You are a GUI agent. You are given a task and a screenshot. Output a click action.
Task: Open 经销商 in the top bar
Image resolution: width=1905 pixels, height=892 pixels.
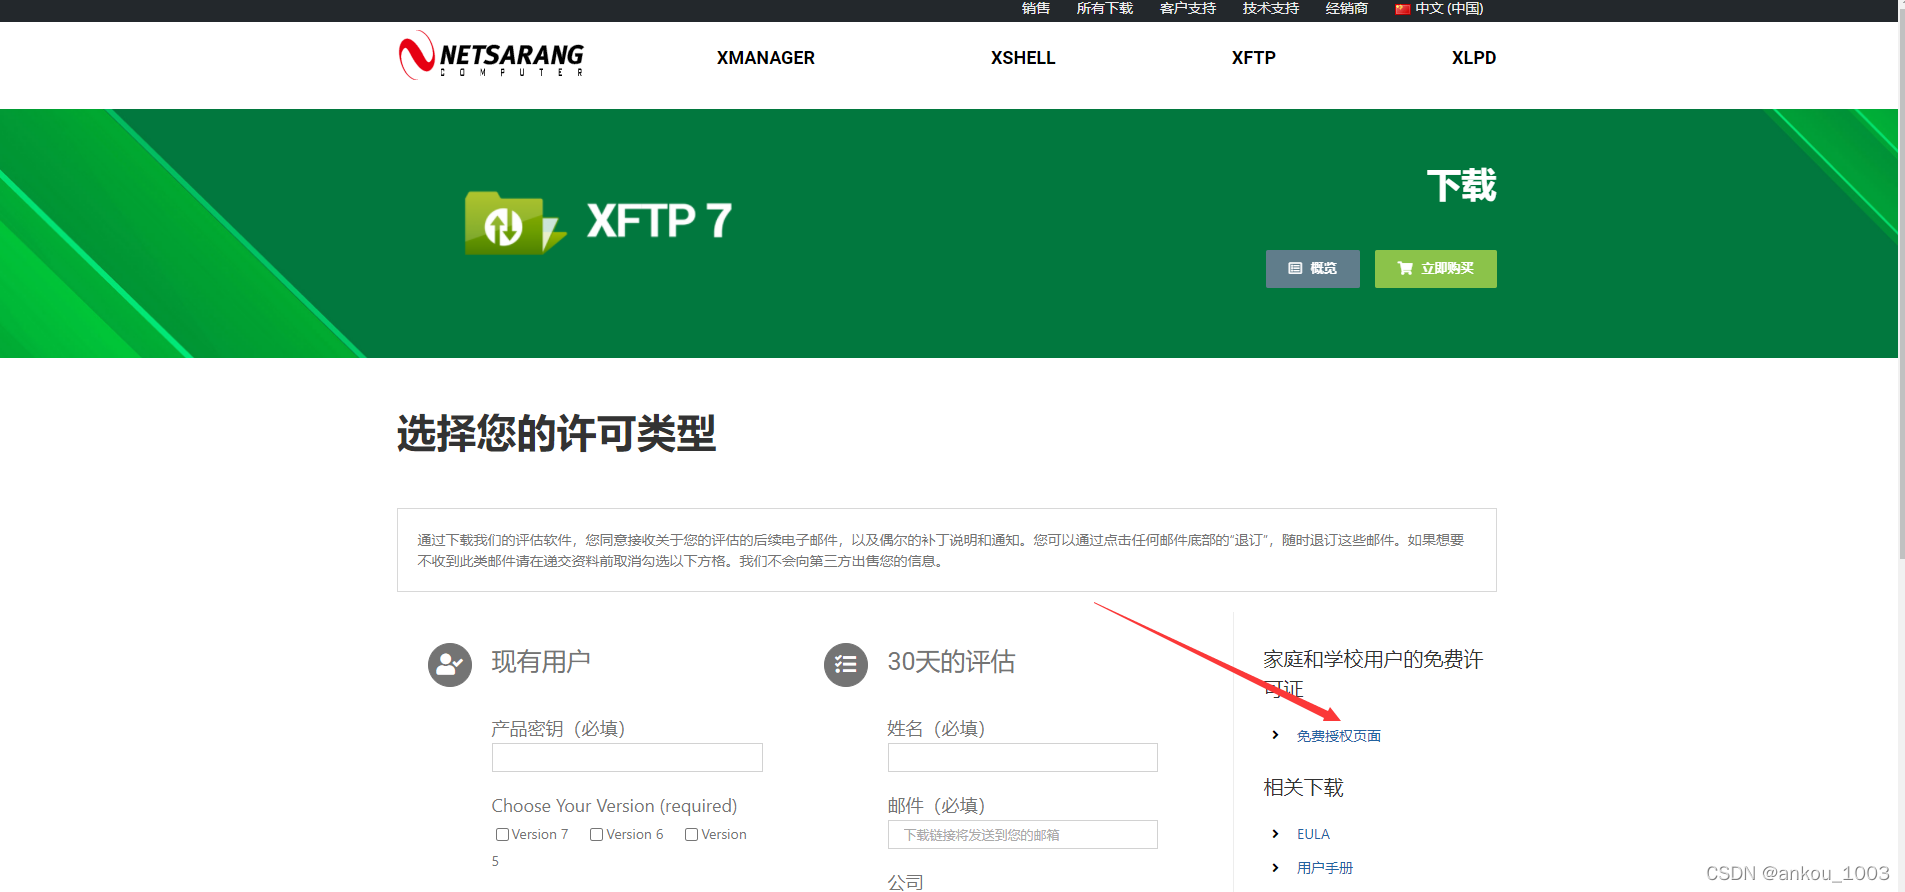pyautogui.click(x=1347, y=9)
